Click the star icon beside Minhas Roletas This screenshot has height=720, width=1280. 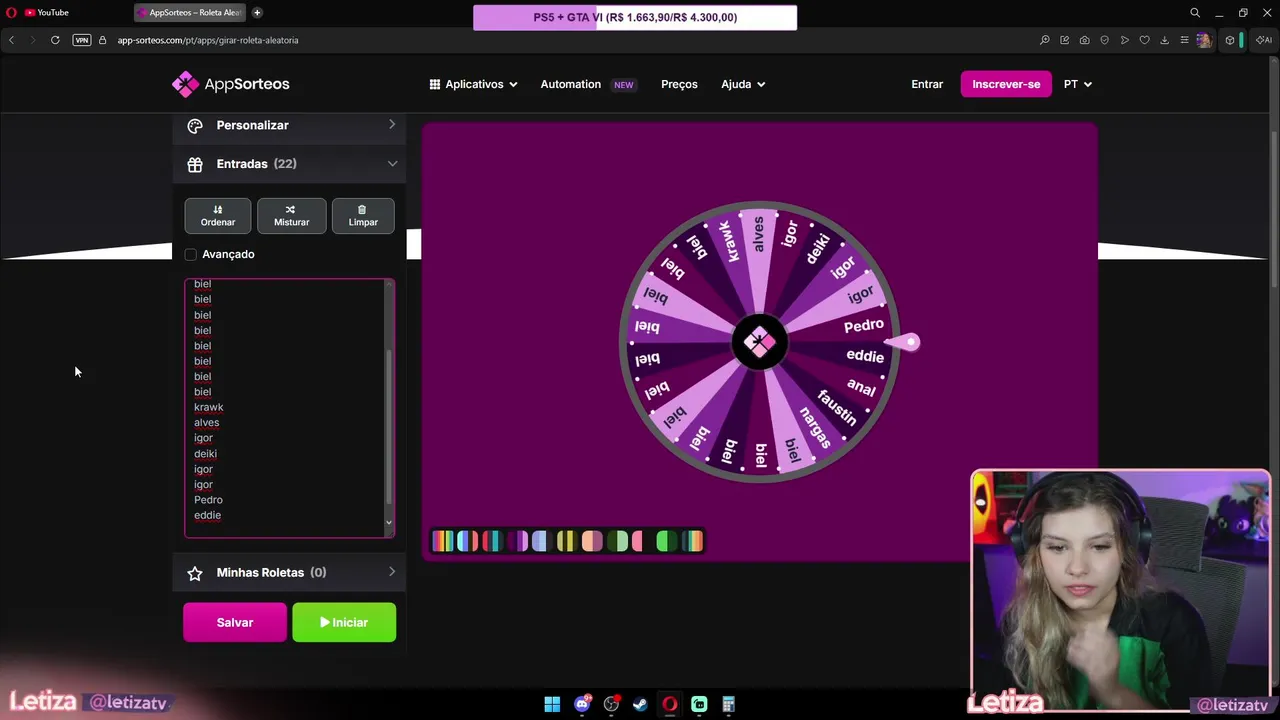coord(195,573)
